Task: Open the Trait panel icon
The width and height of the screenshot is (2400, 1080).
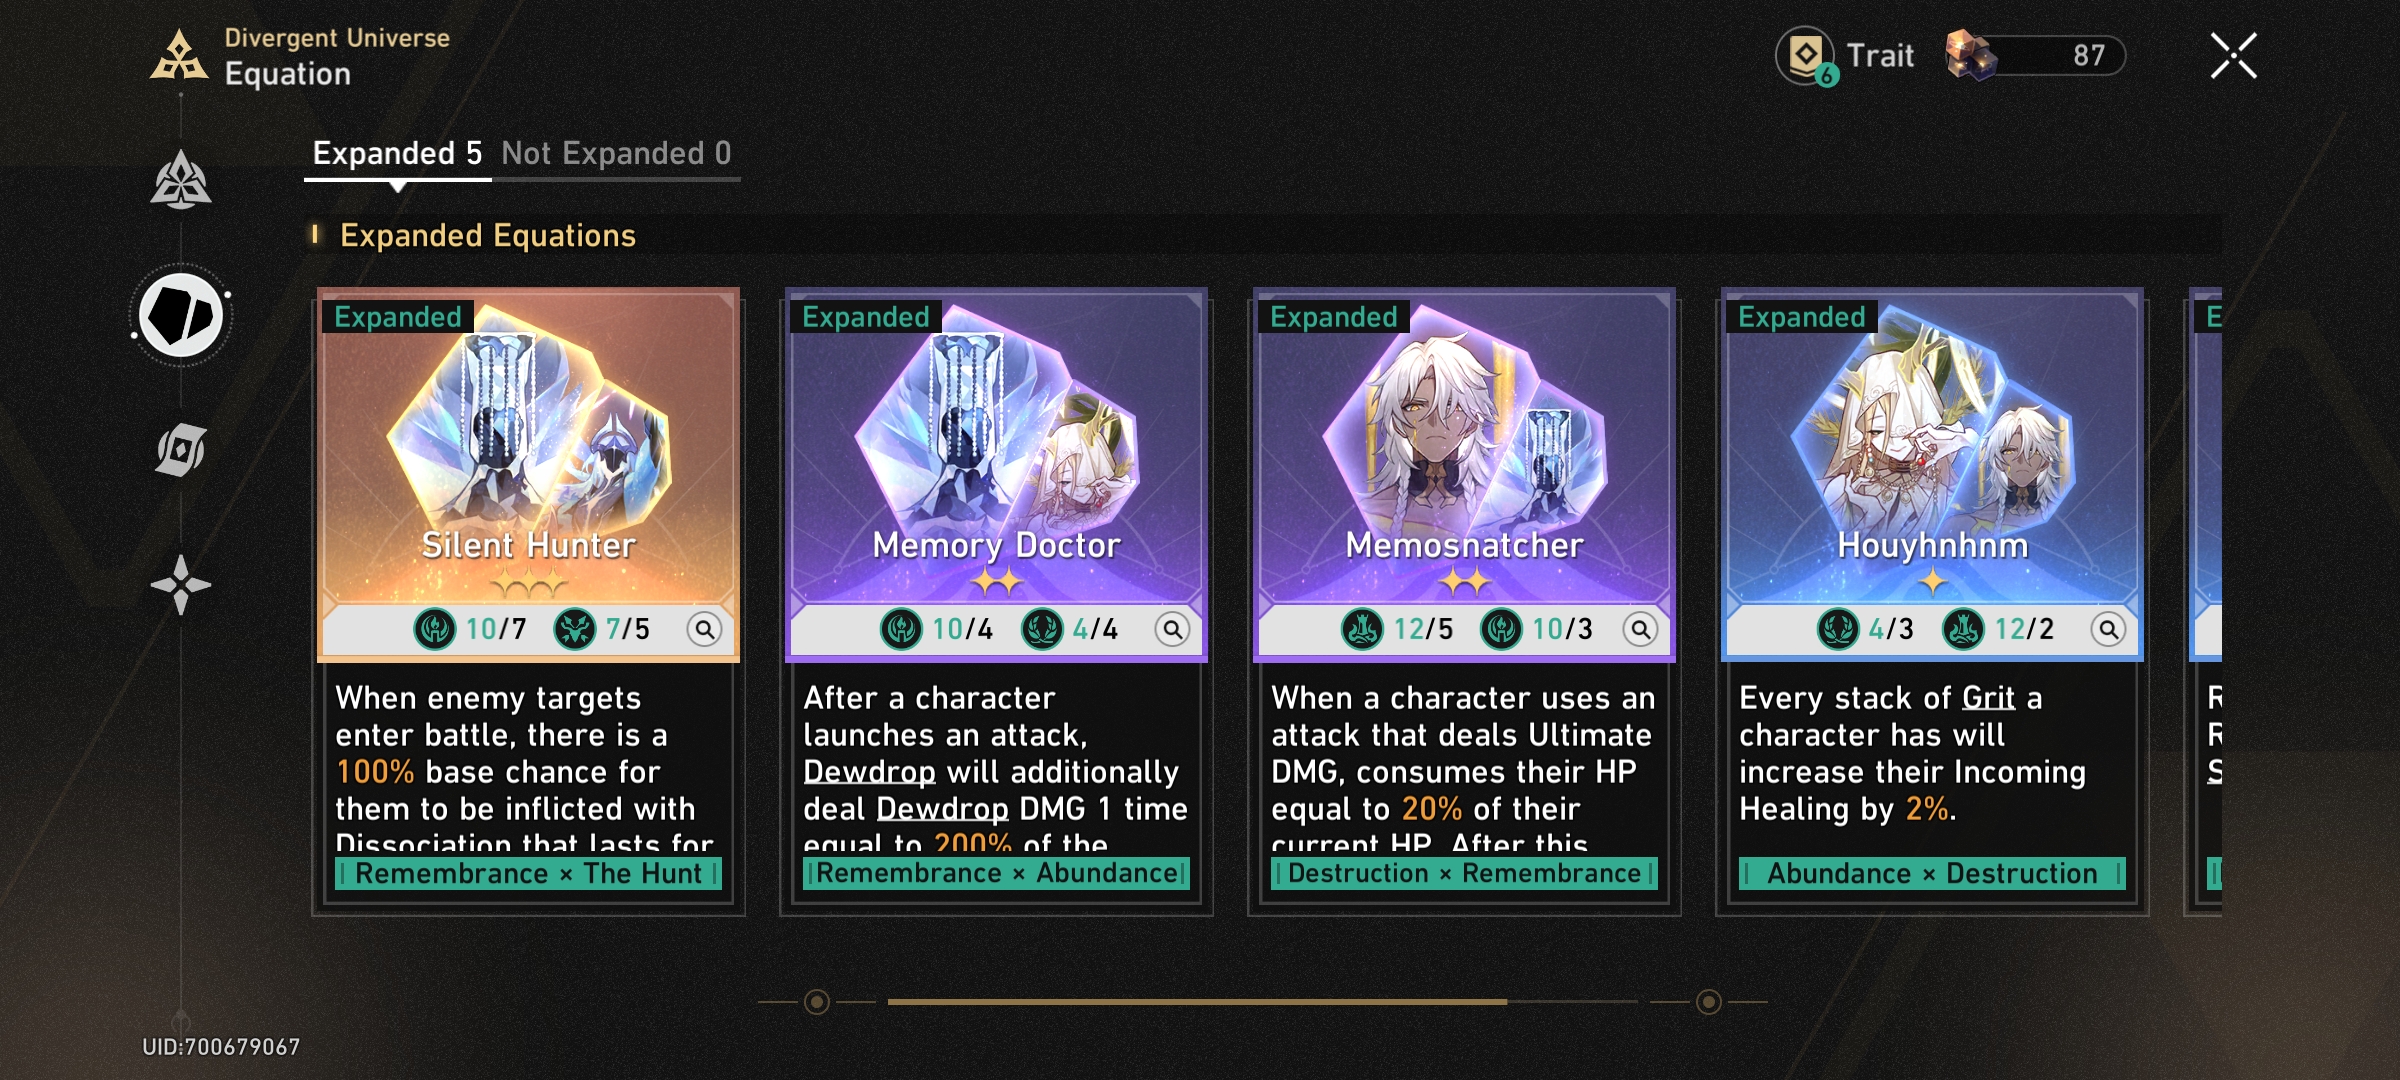Action: (x=1806, y=55)
